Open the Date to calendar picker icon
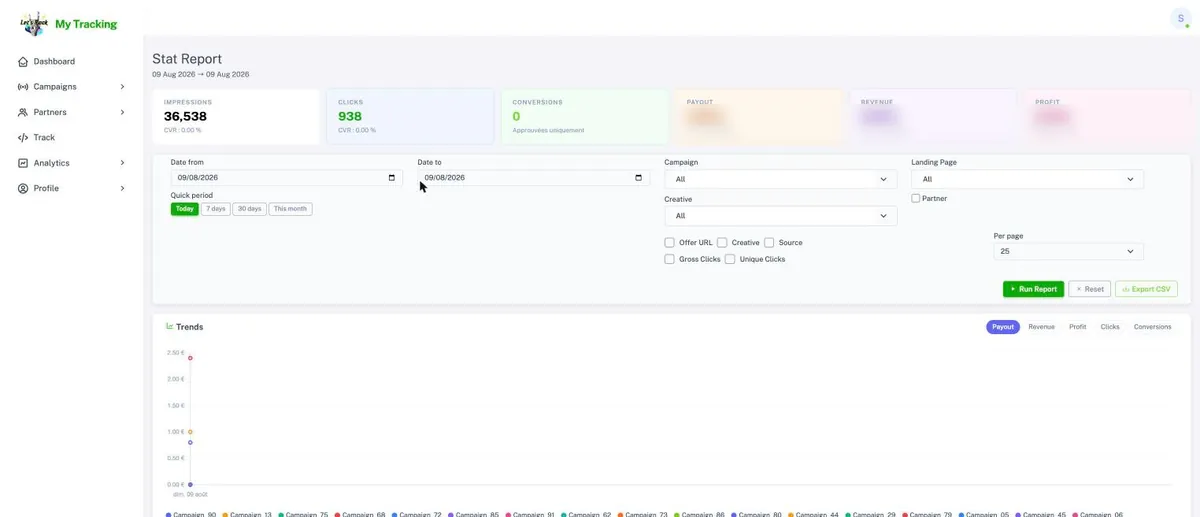Viewport: 1200px width, 517px height. pos(638,178)
